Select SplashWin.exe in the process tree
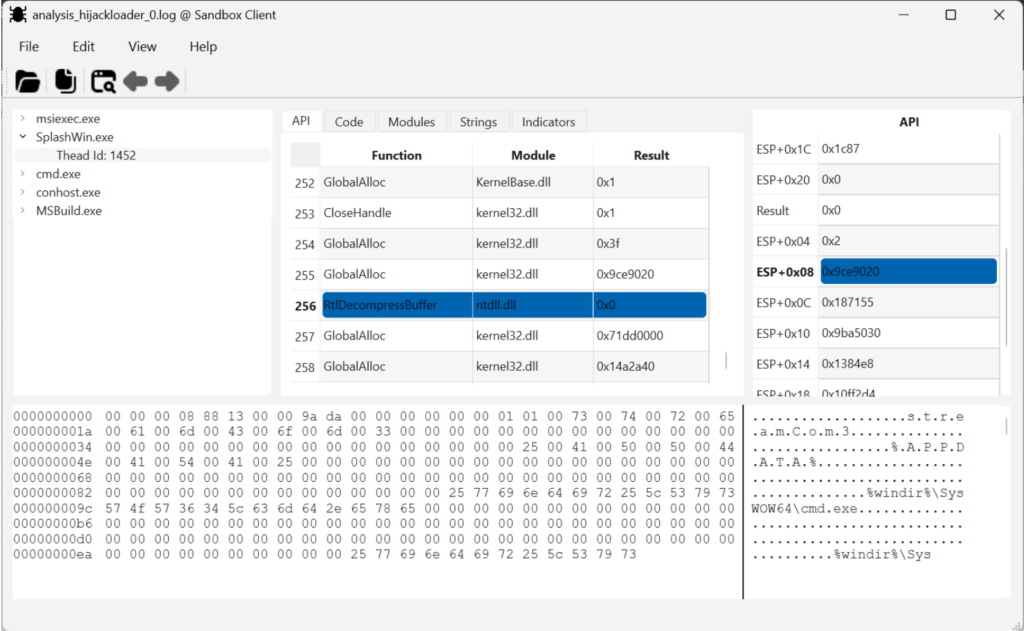 [x=74, y=137]
